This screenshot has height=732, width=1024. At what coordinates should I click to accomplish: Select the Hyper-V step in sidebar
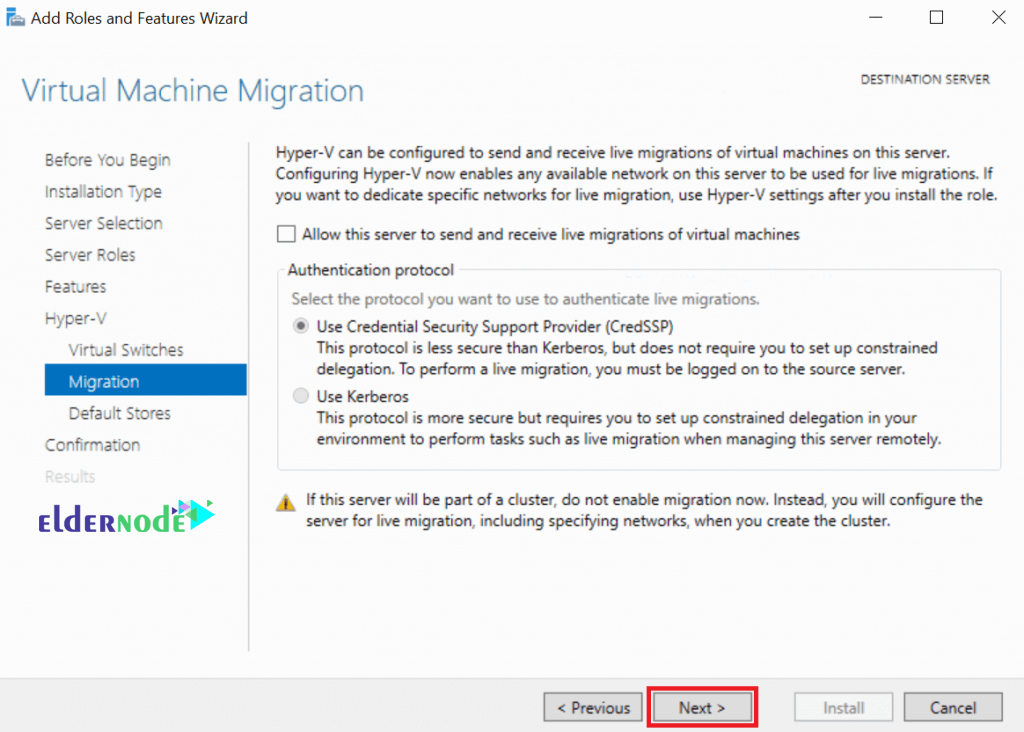click(x=76, y=318)
